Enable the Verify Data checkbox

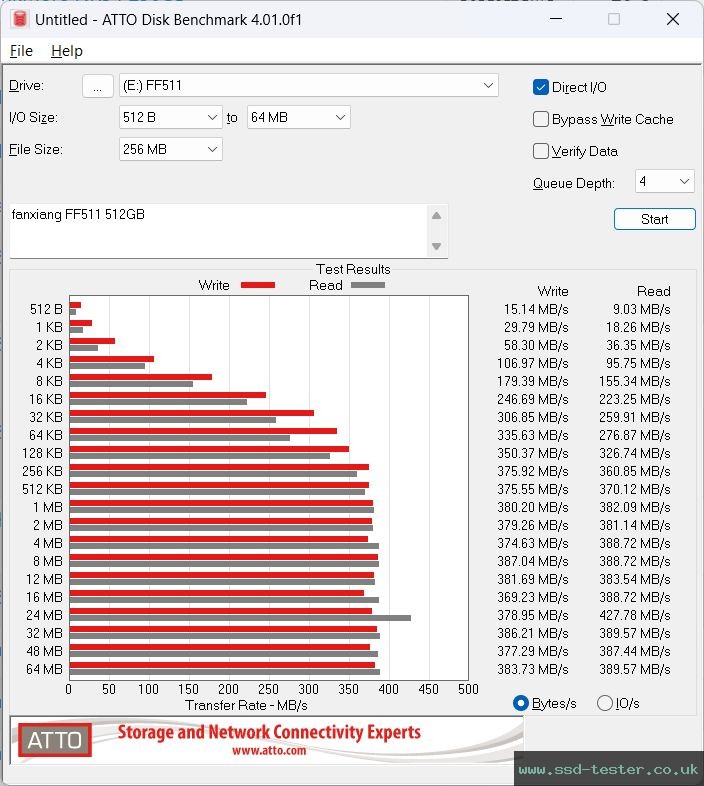[x=541, y=151]
